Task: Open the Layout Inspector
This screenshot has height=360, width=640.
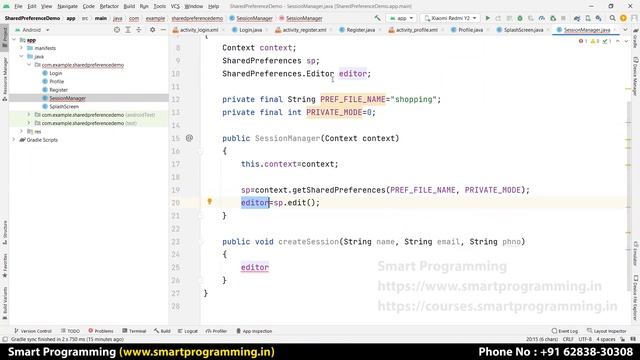Action: 607,331
